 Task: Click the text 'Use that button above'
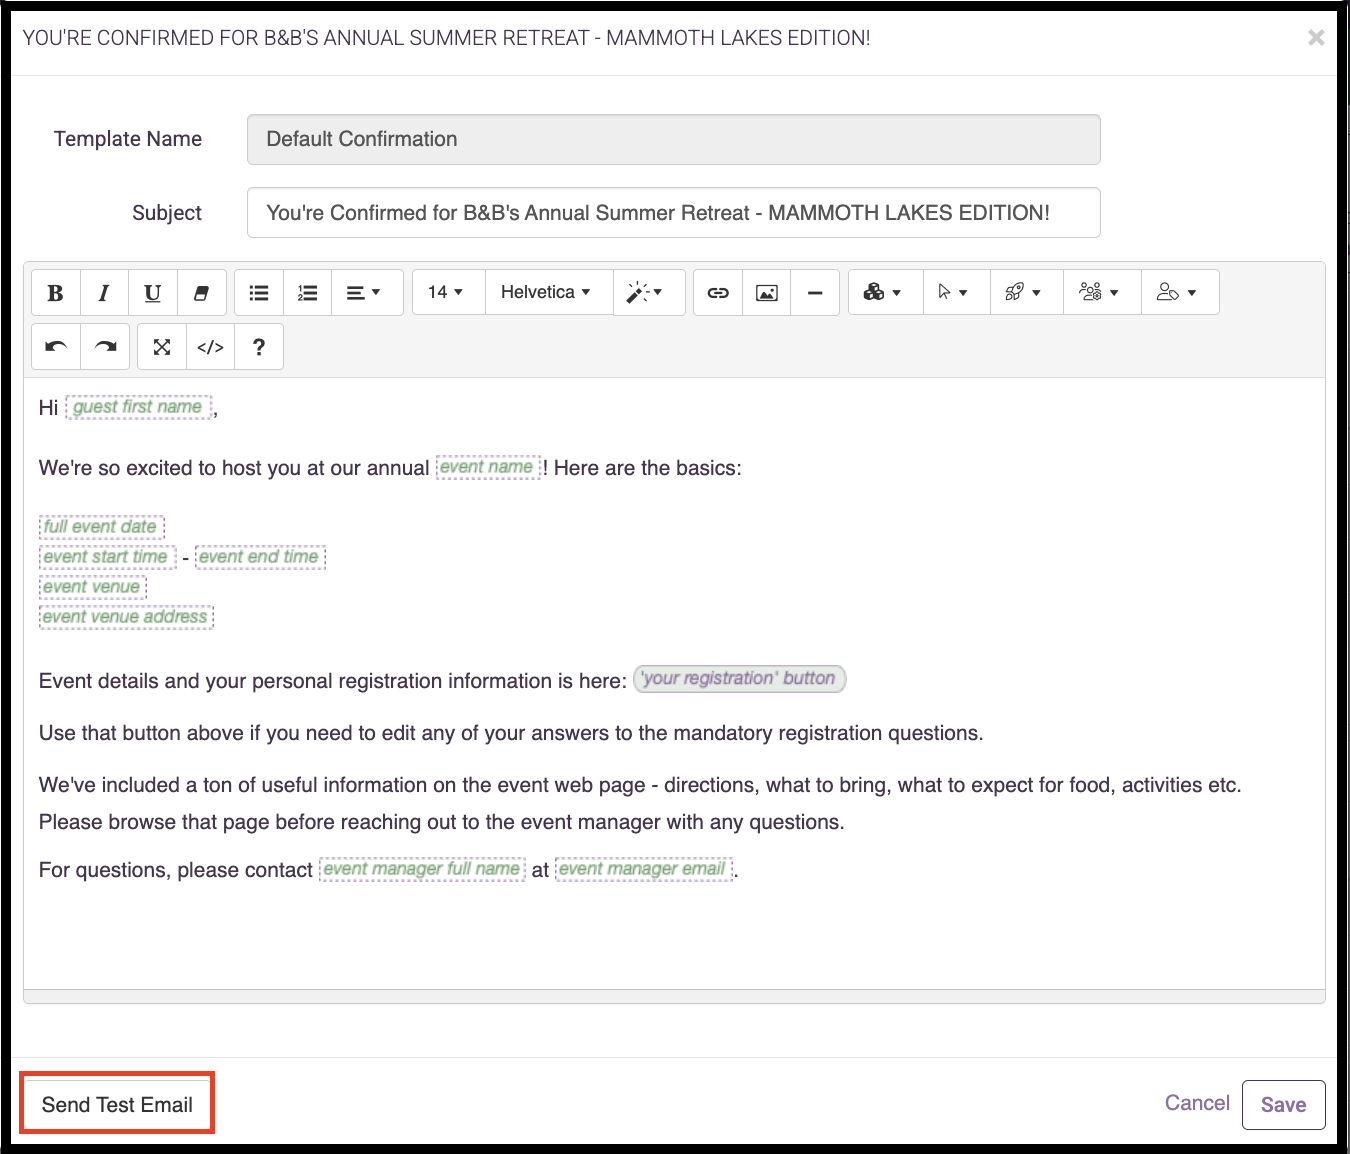coord(141,733)
